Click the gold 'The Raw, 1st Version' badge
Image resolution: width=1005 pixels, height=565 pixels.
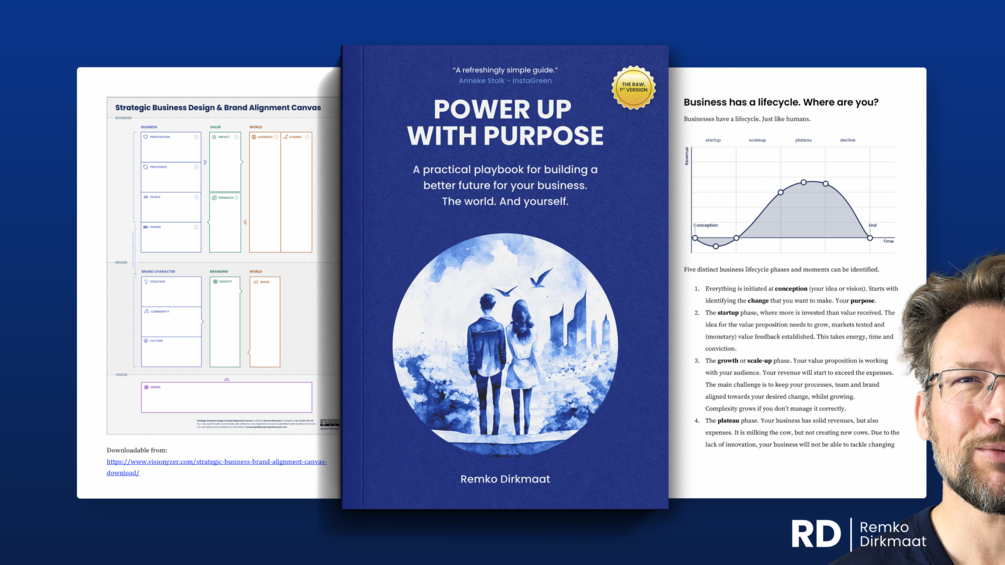tap(633, 88)
